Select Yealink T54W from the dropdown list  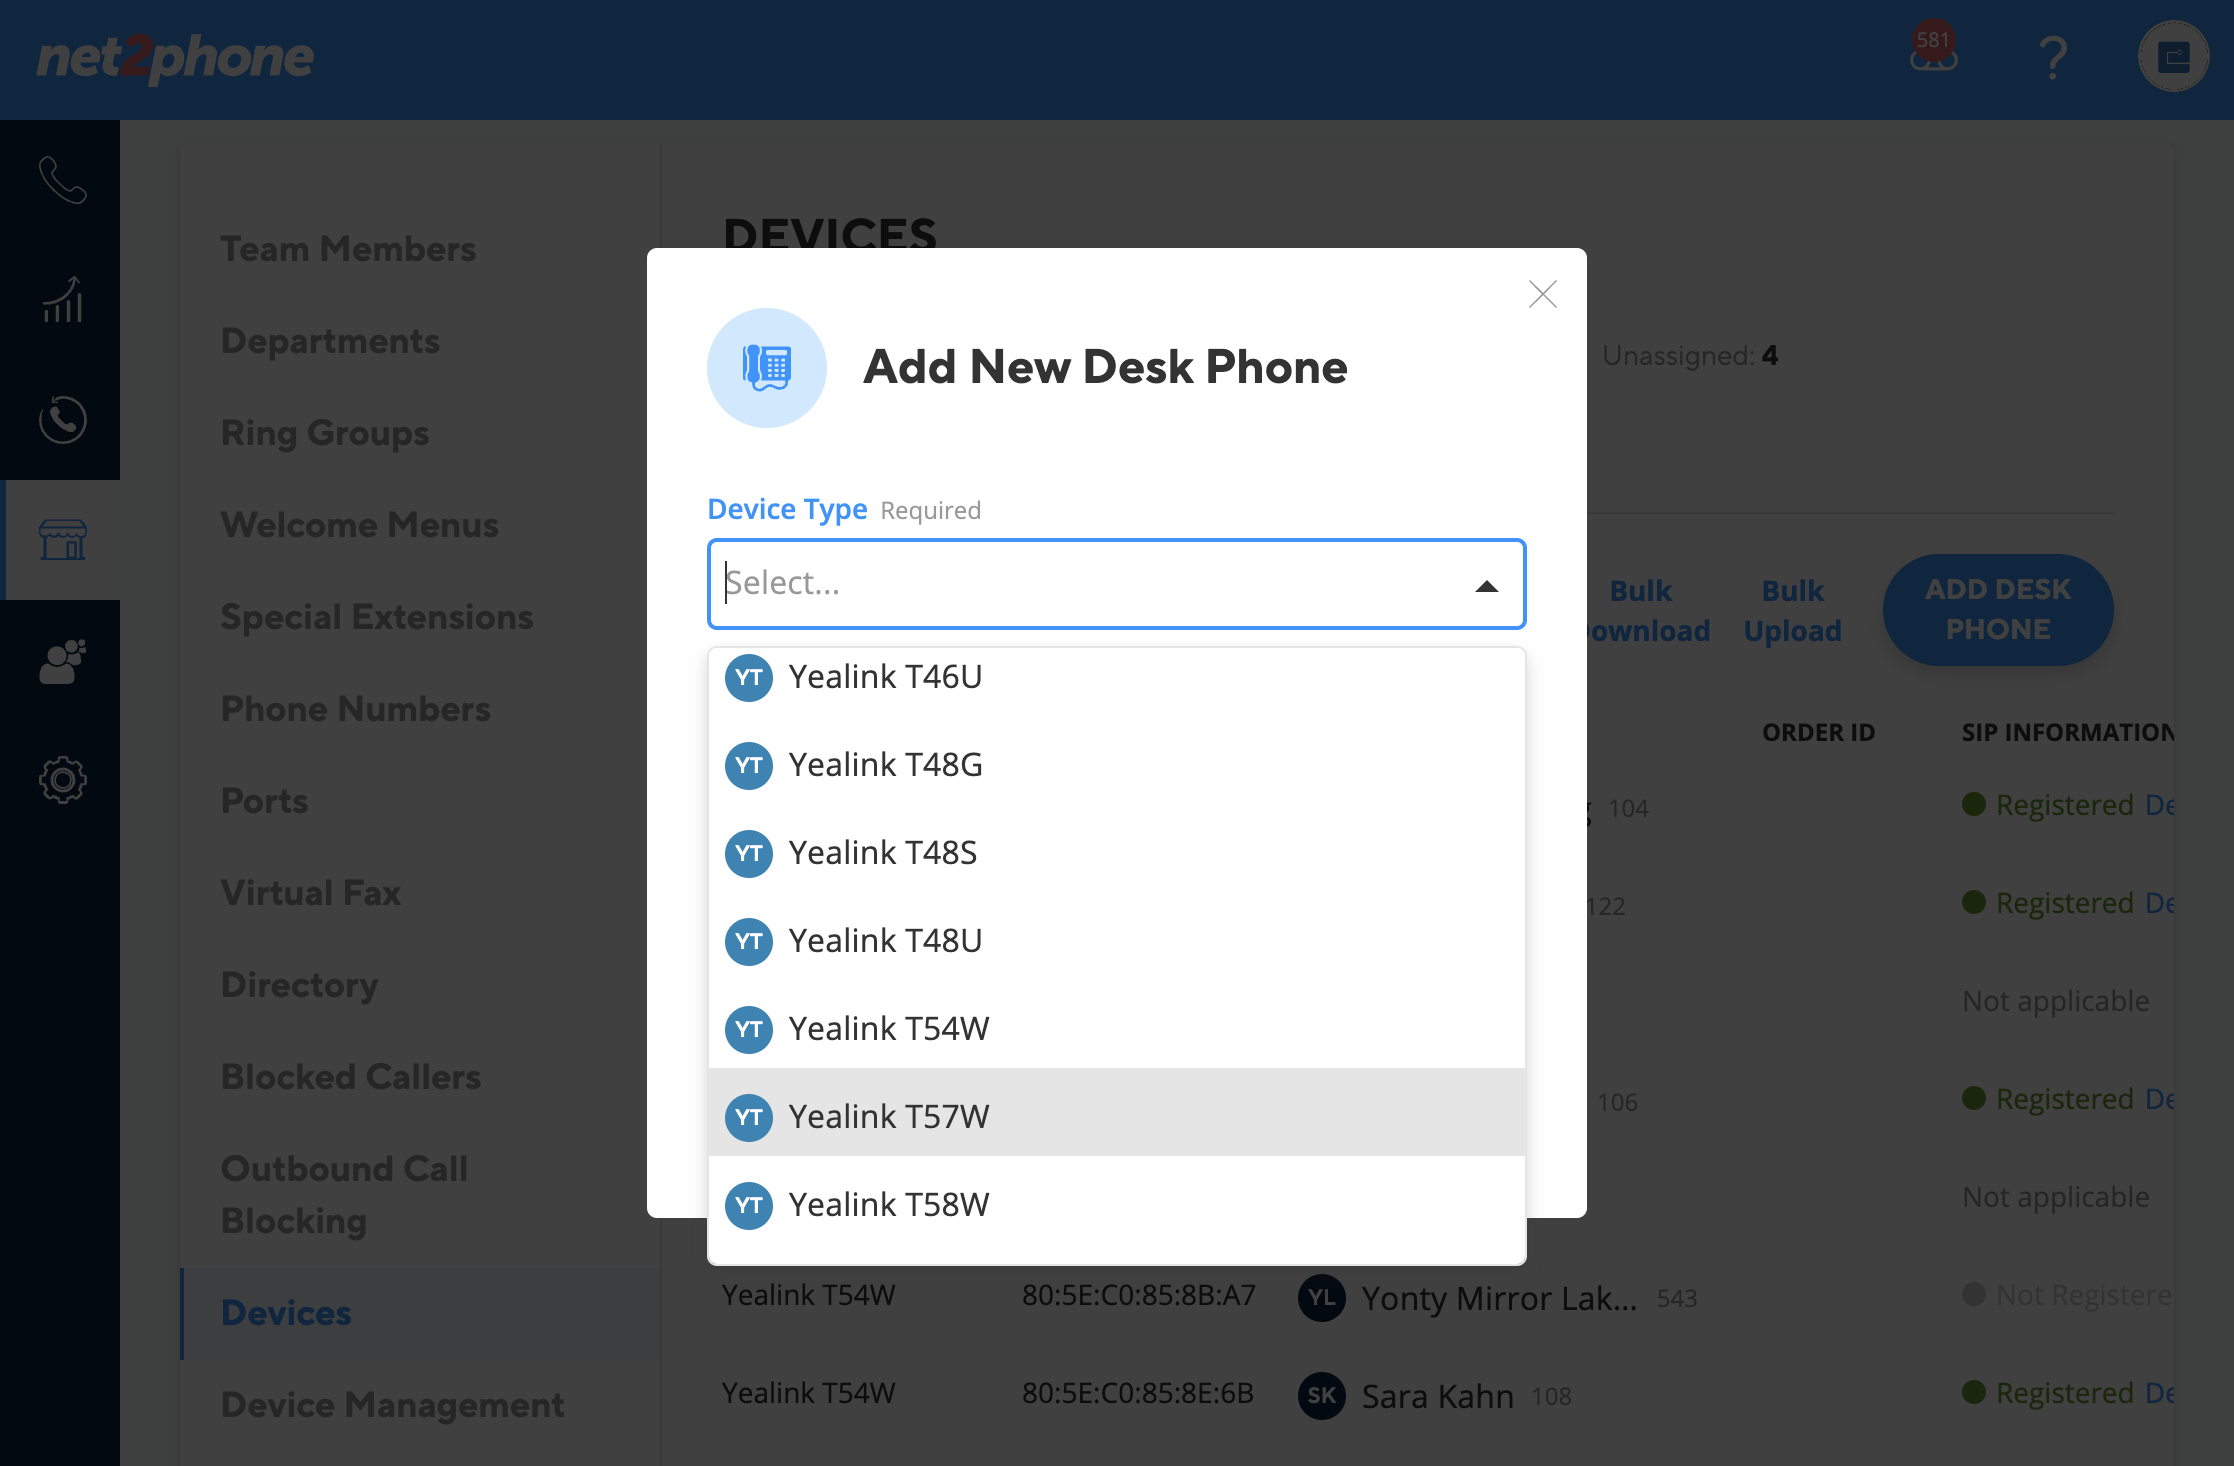tap(1116, 1029)
